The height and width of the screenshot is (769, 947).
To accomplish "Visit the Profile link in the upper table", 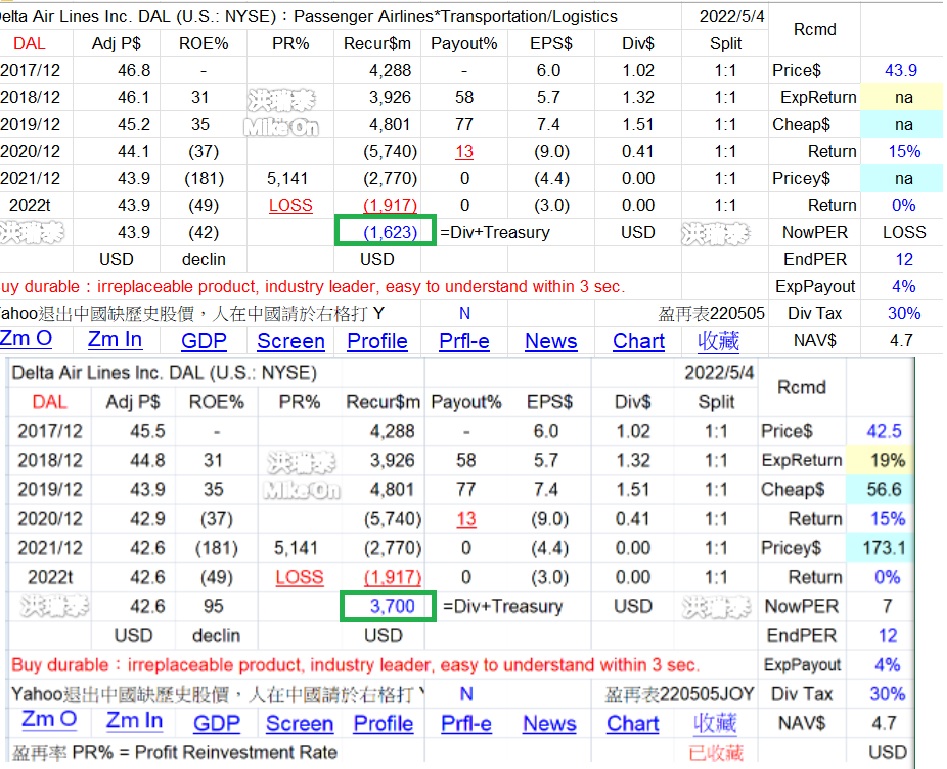I will (x=377, y=341).
